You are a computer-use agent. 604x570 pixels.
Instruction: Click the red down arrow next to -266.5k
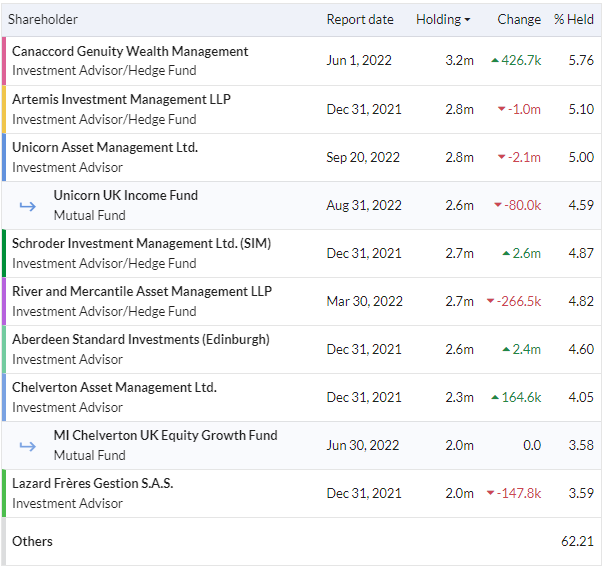(x=490, y=301)
